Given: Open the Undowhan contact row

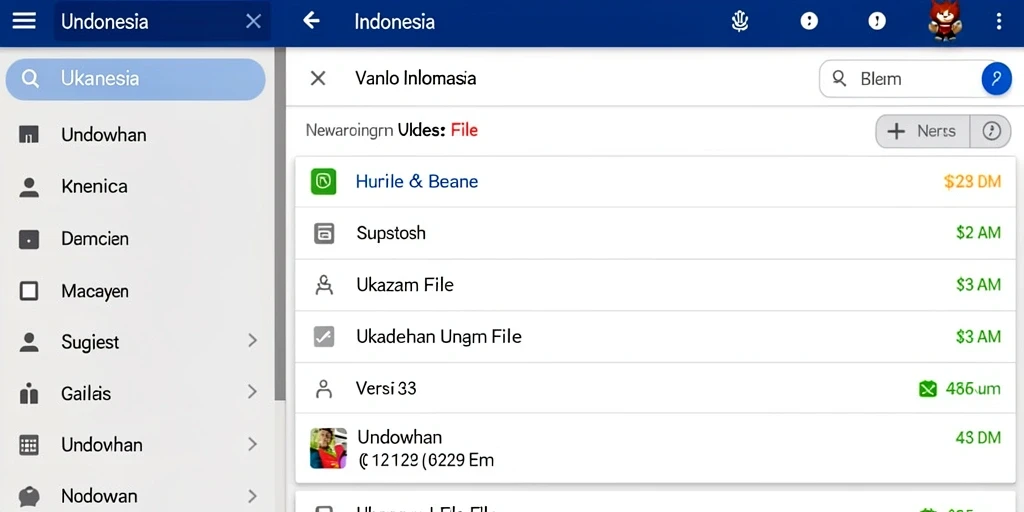Looking at the screenshot, I should coord(655,448).
